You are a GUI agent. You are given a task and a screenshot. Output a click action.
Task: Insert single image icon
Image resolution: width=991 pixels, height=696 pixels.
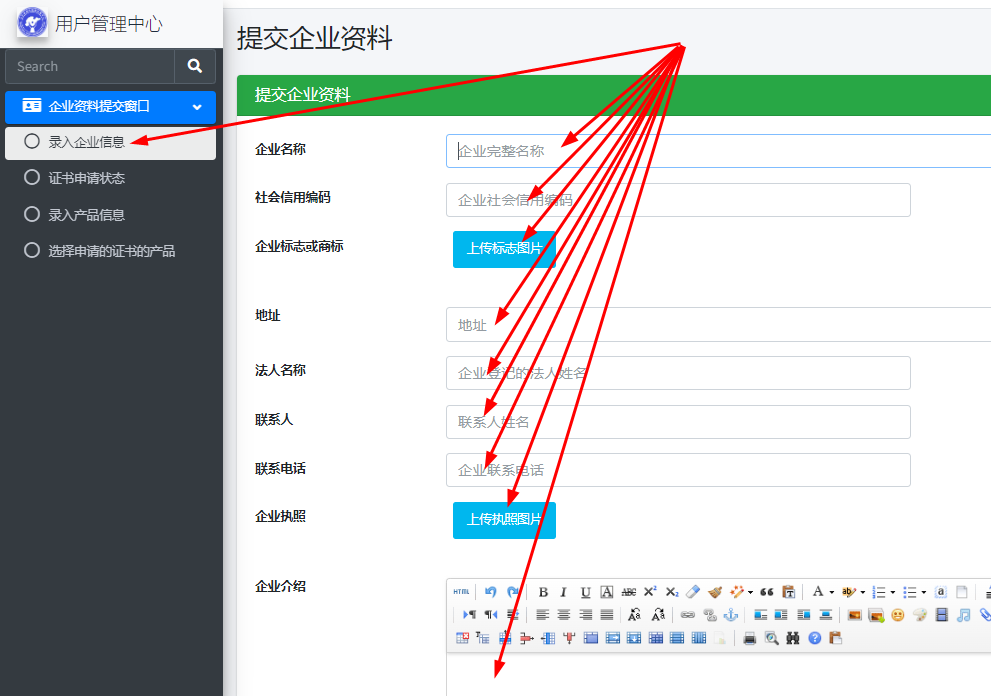pyautogui.click(x=854, y=615)
